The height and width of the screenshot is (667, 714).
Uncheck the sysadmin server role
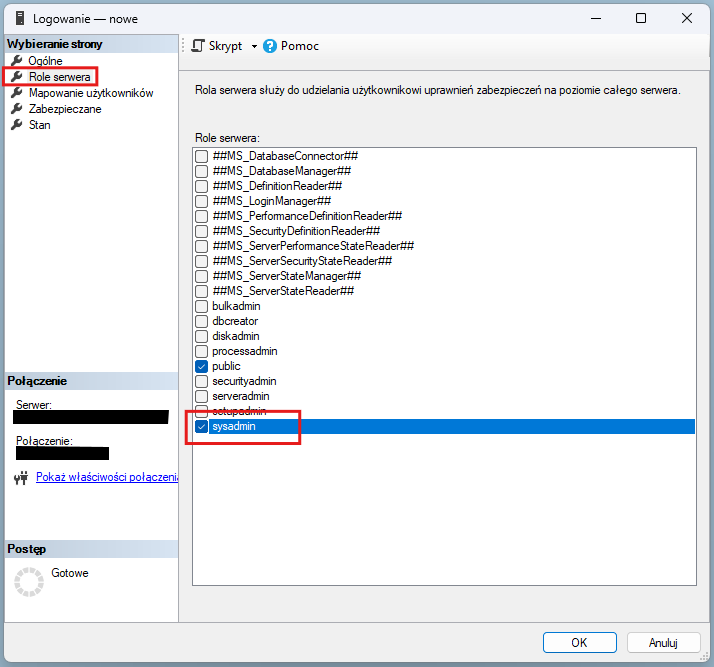[202, 427]
